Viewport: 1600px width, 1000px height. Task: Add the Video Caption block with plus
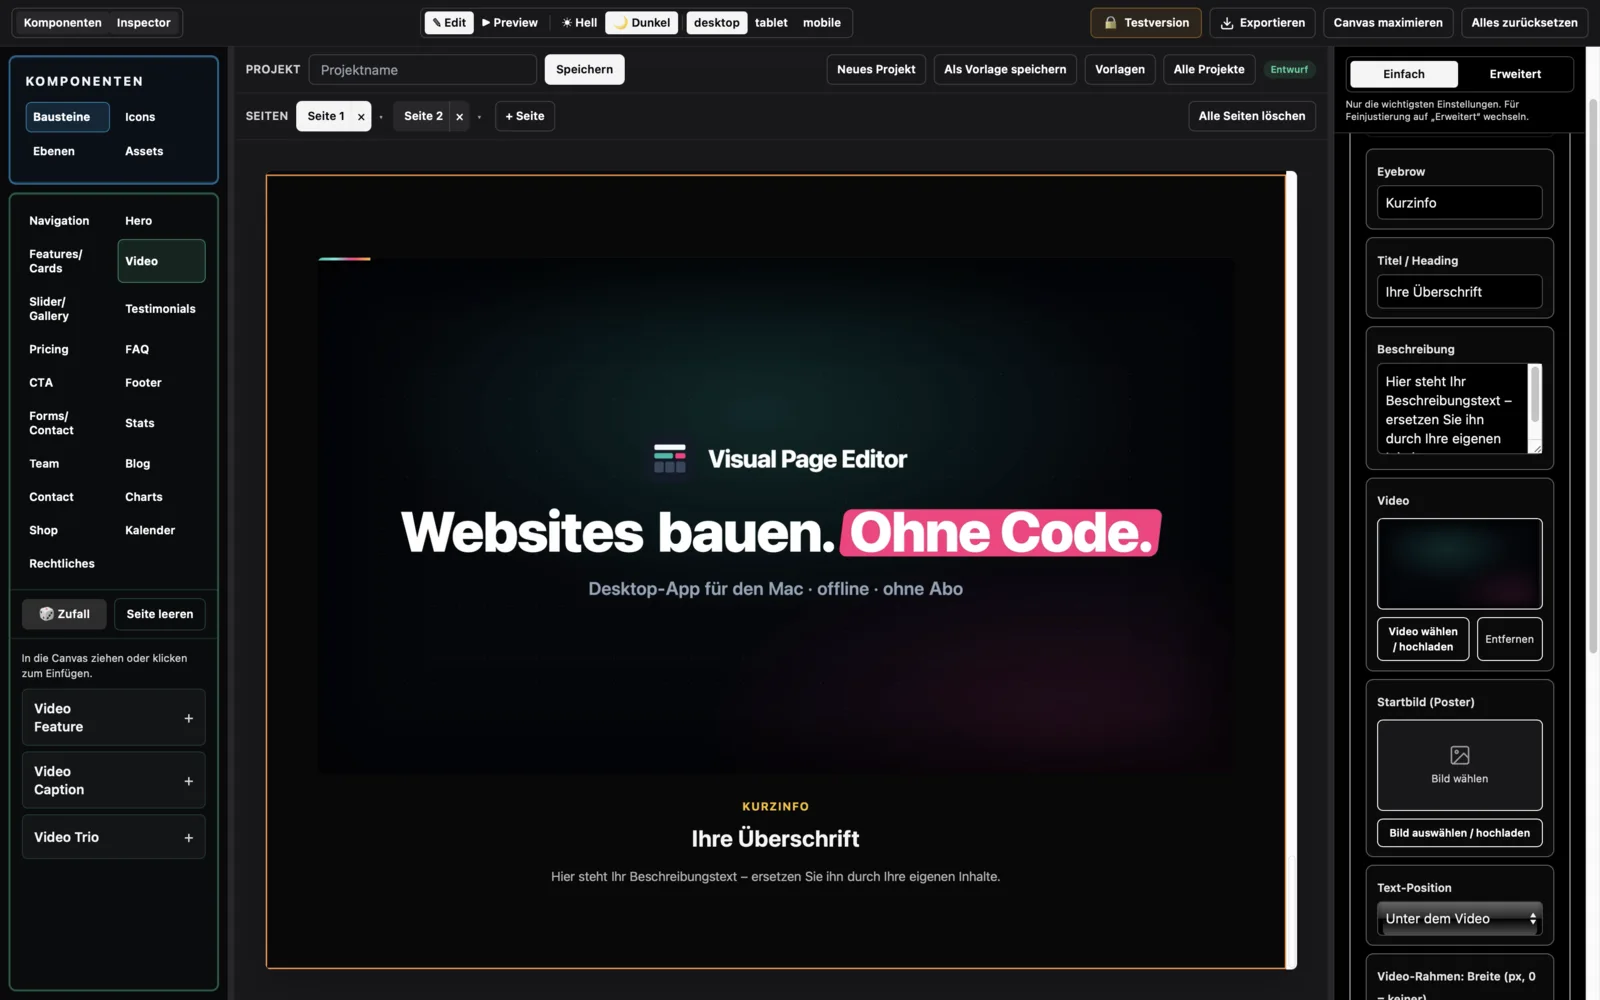(x=188, y=781)
